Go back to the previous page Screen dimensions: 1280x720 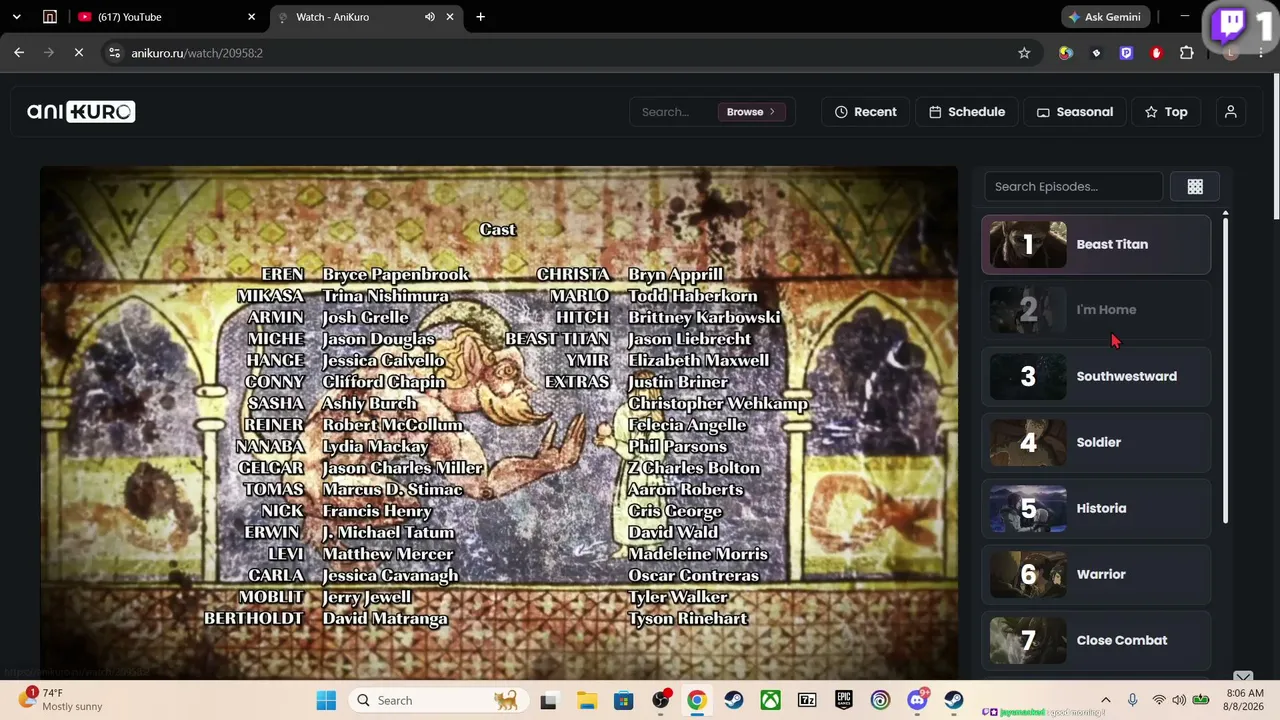click(19, 53)
